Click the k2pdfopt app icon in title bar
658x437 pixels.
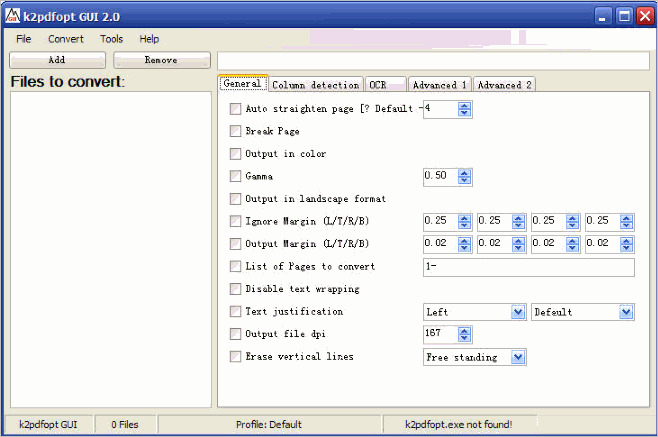click(x=13, y=16)
